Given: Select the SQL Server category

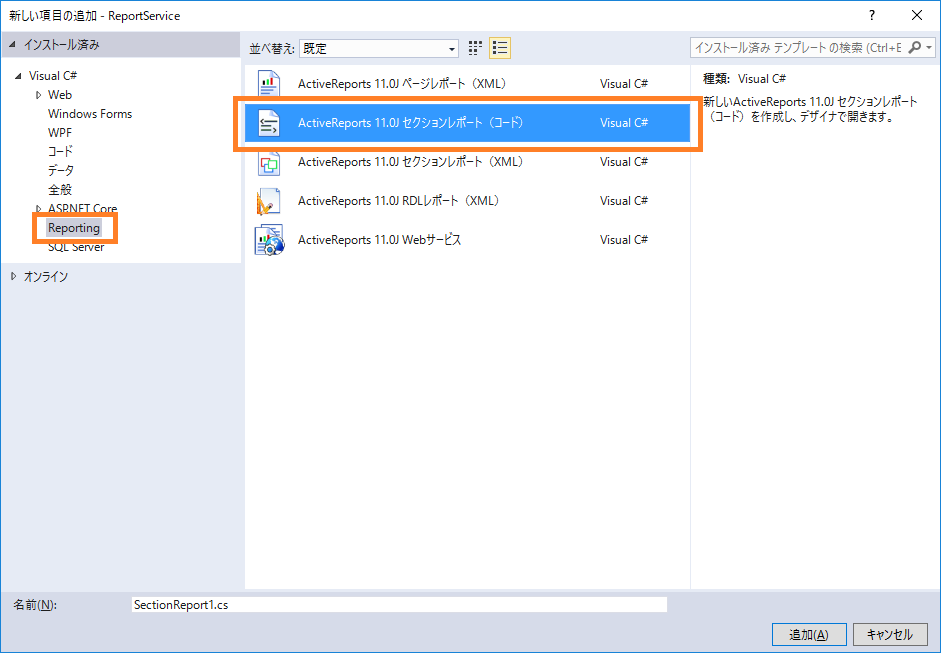Looking at the screenshot, I should pos(76,247).
